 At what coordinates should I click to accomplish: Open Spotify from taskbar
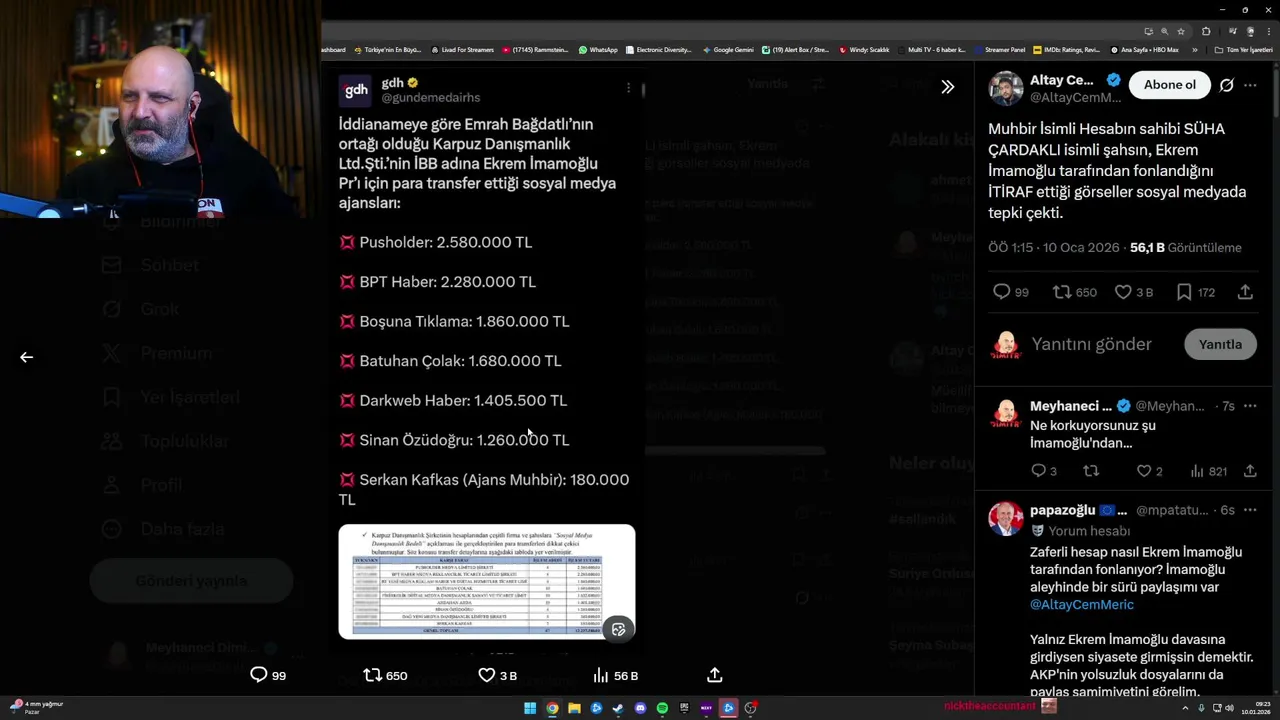(662, 708)
